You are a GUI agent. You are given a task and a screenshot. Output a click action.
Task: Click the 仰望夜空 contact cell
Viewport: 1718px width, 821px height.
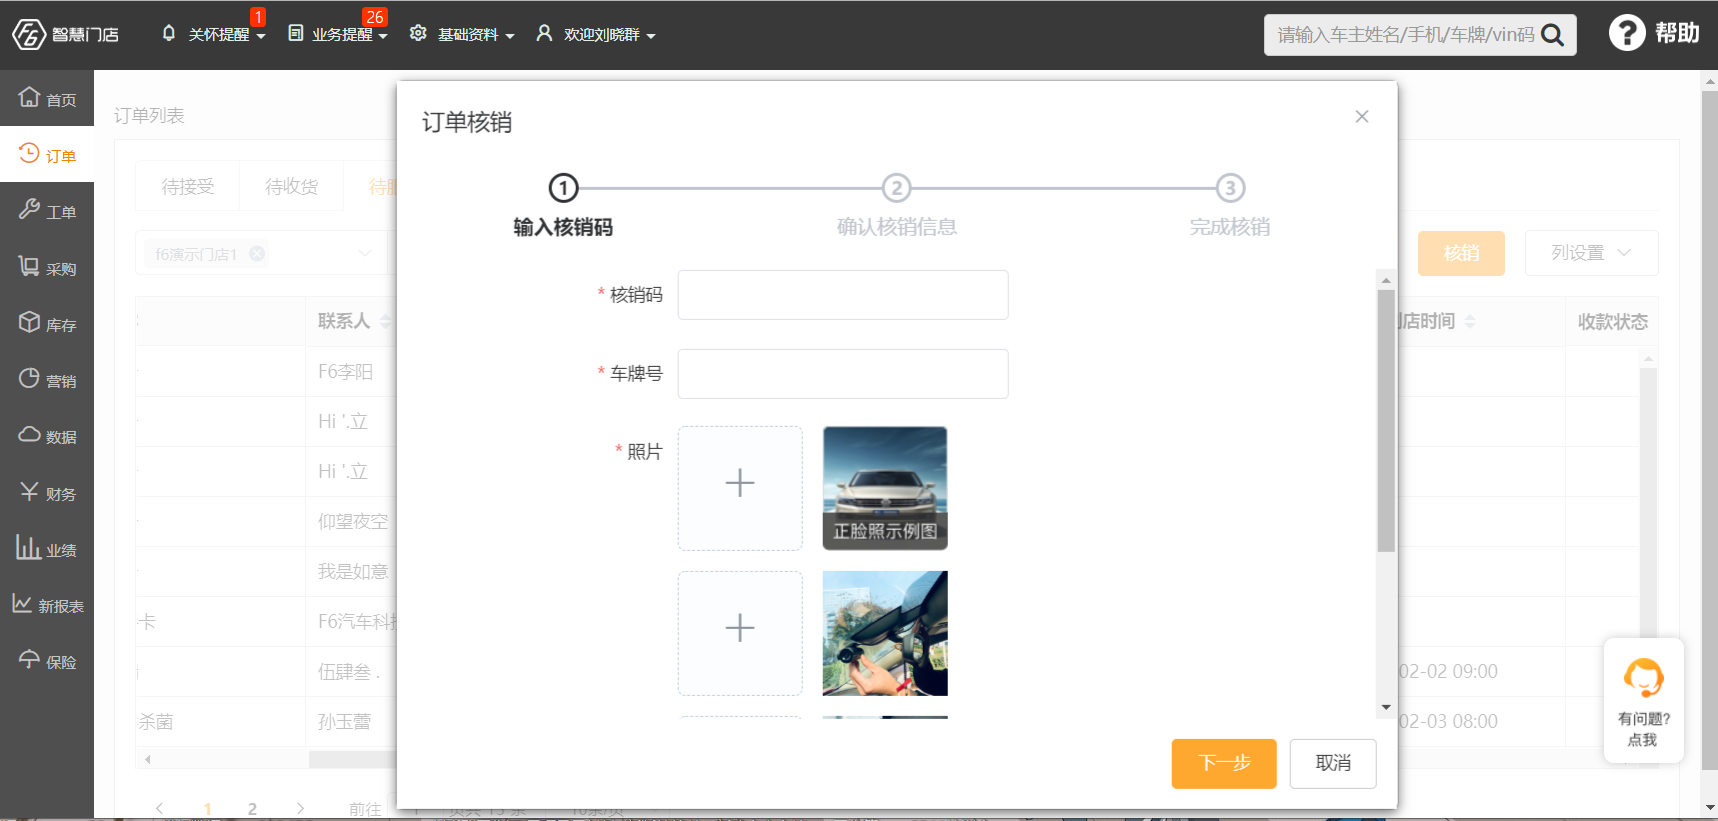pos(352,521)
